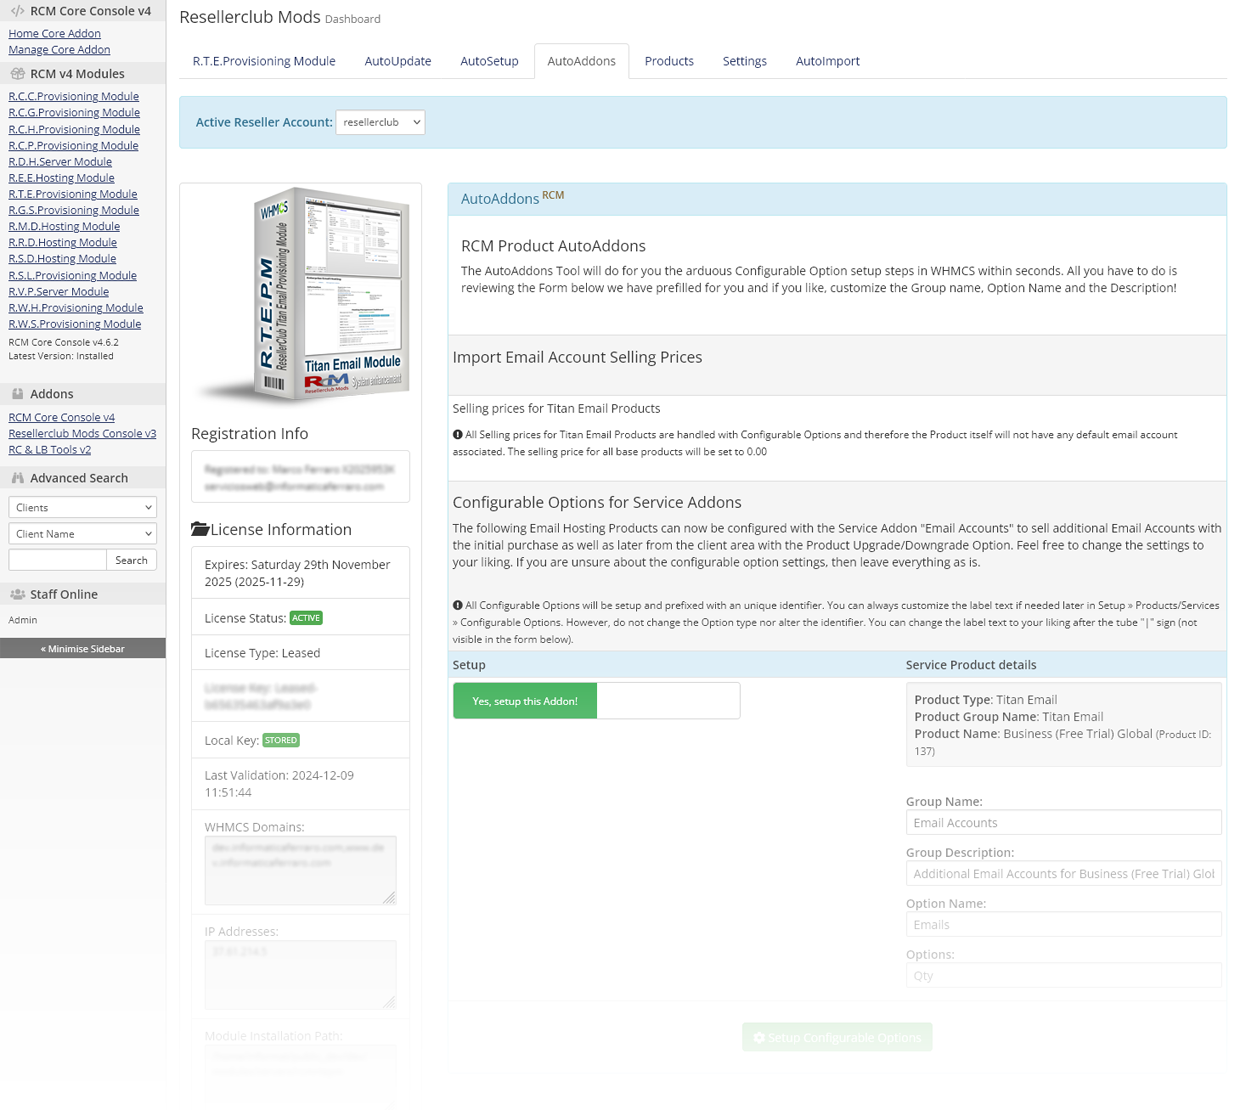Open R.V.P.Server Module link
Screen dimensions: 1240x1110
[59, 291]
